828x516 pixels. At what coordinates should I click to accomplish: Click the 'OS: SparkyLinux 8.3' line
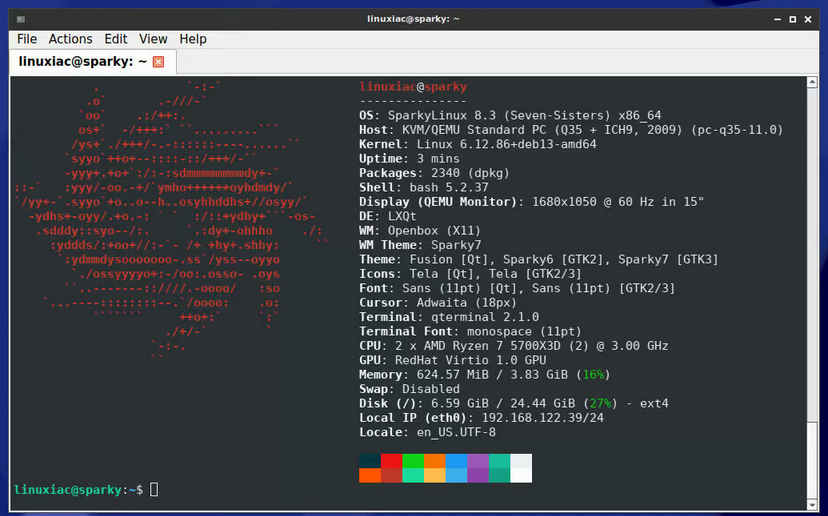click(x=510, y=116)
